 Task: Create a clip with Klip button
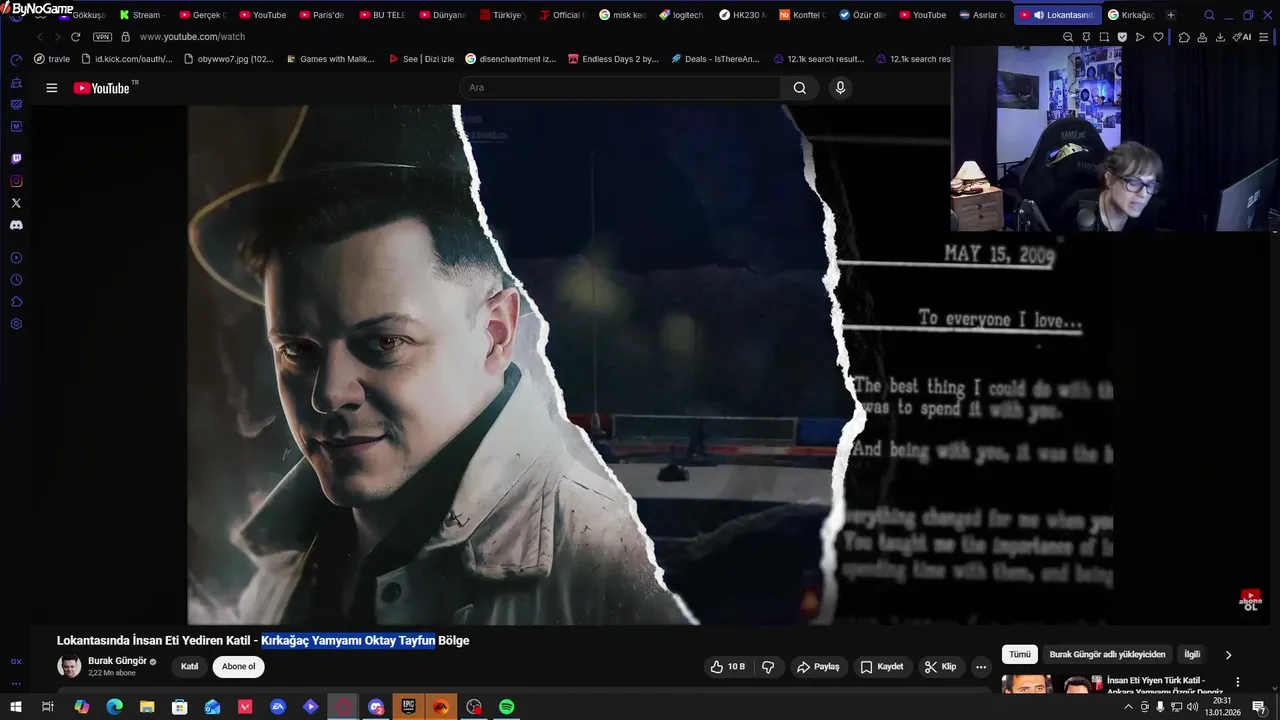click(941, 667)
